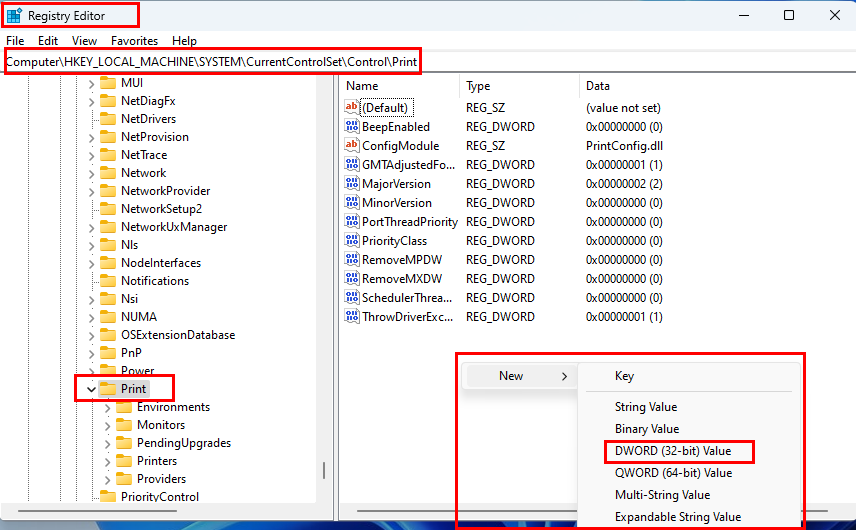Click the MinorVersion DWORD value icon
Screen dimensions: 856x530
tap(352, 203)
